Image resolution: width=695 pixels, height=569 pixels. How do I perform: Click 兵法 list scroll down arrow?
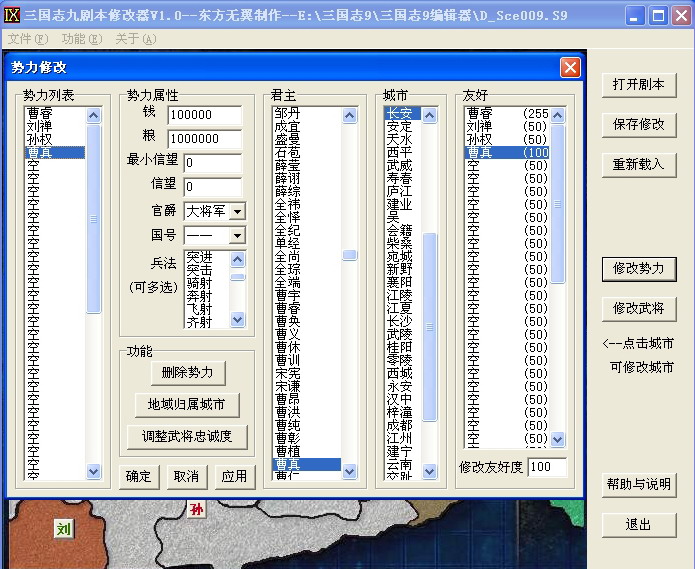coord(238,319)
